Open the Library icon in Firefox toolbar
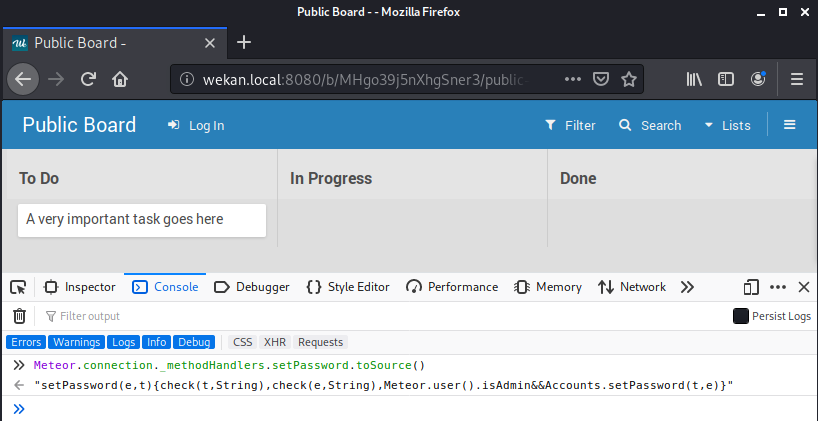 [x=694, y=79]
